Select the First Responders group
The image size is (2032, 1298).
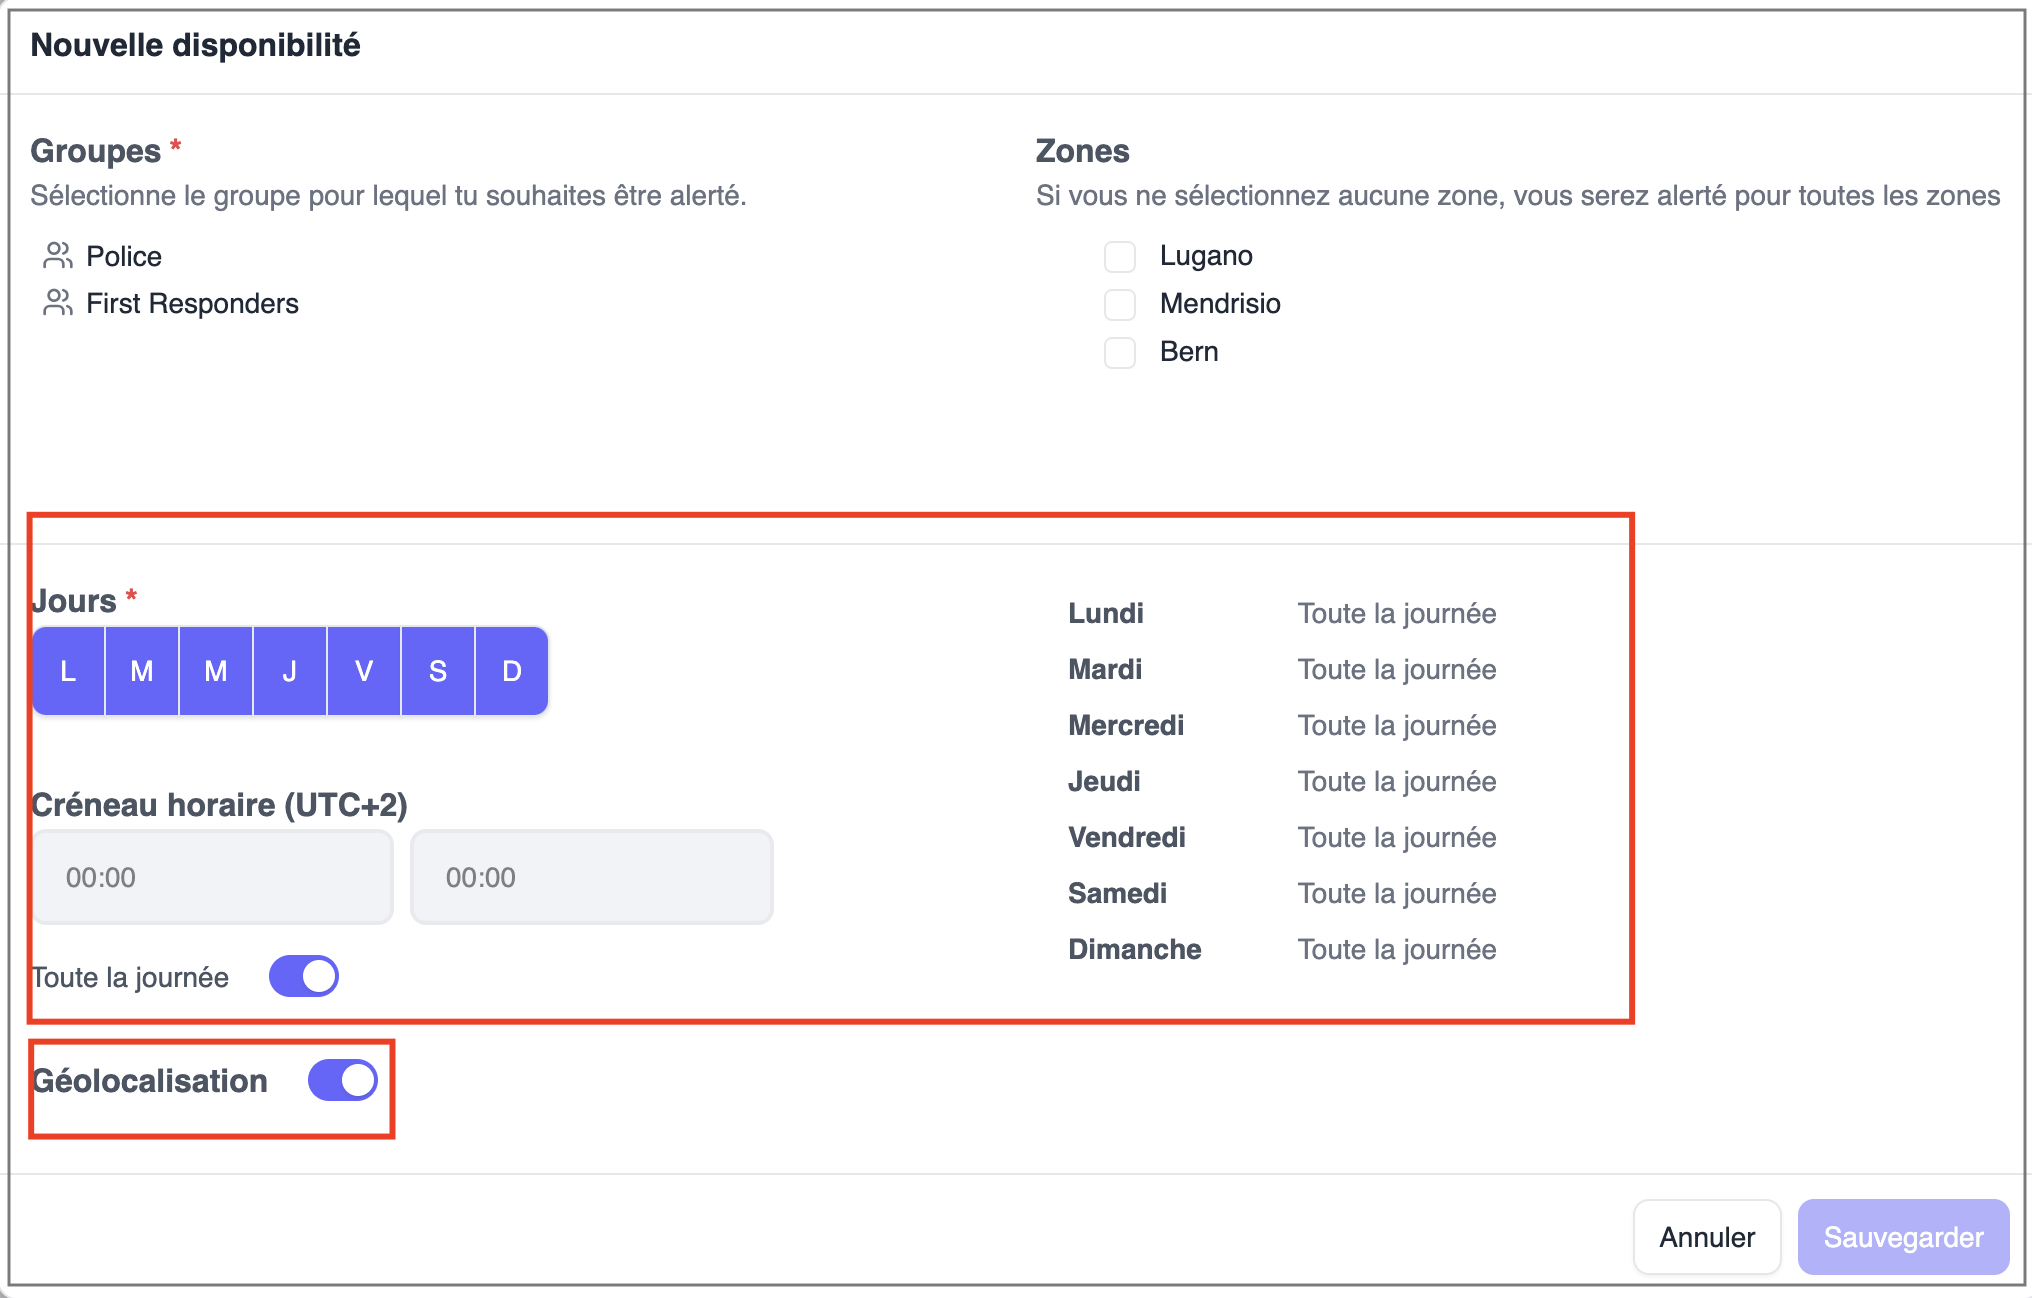click(192, 303)
